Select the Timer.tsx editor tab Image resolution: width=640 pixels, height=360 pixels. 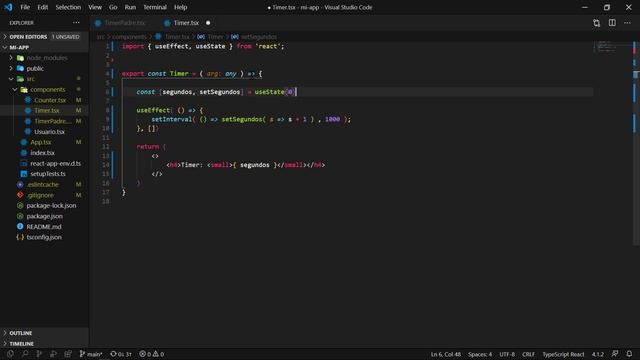(x=186, y=23)
